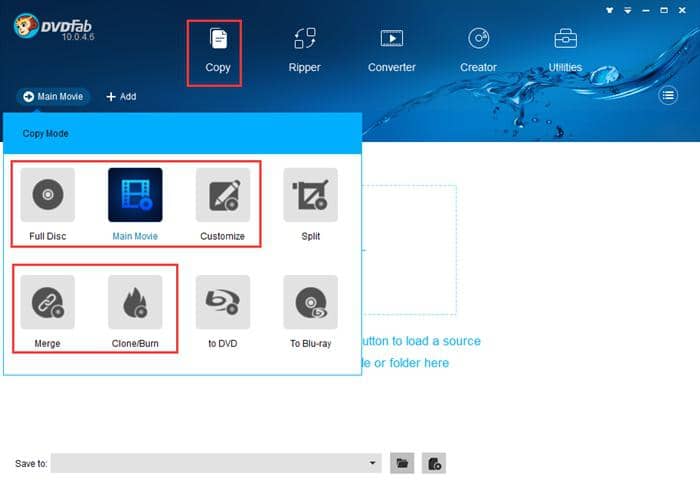Select the ISO image output icon

(x=434, y=463)
